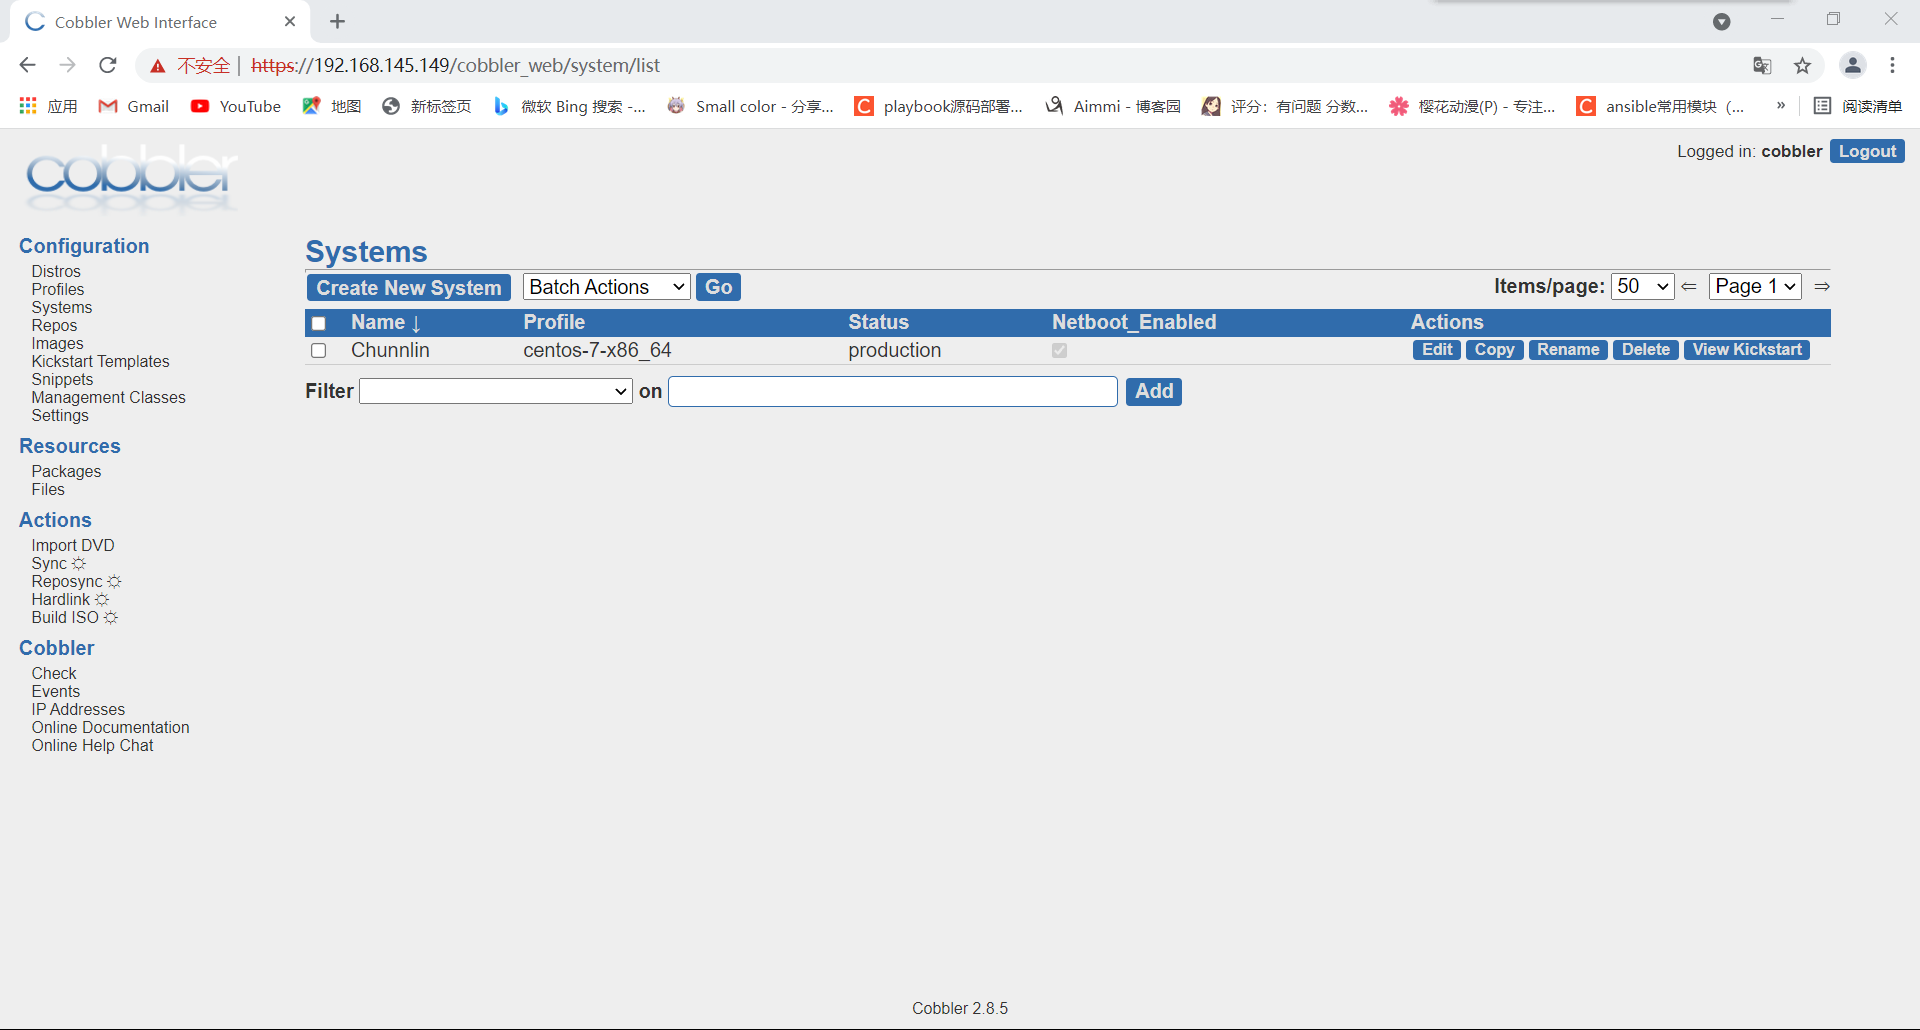Screen dimensions: 1920x1030
Task: Click the Add filter button
Action: [x=1154, y=392]
